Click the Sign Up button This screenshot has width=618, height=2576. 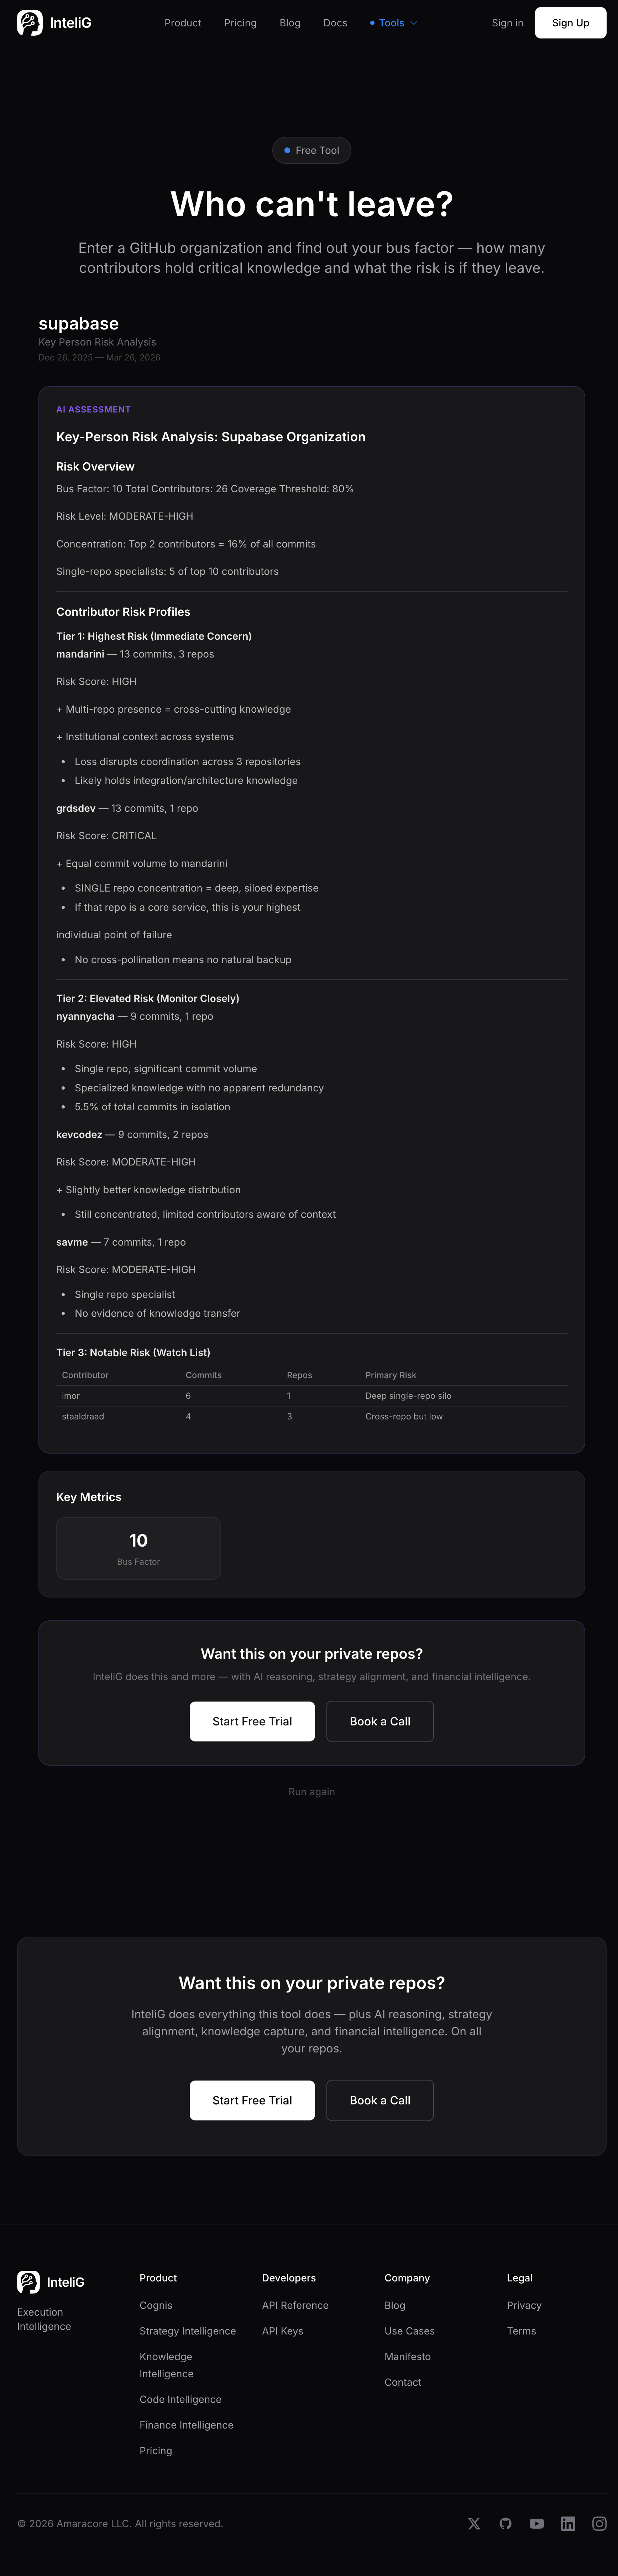(570, 22)
